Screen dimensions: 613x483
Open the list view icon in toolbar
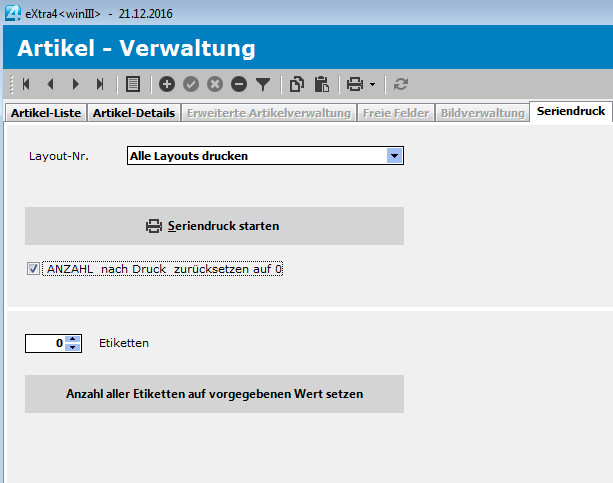[x=133, y=84]
